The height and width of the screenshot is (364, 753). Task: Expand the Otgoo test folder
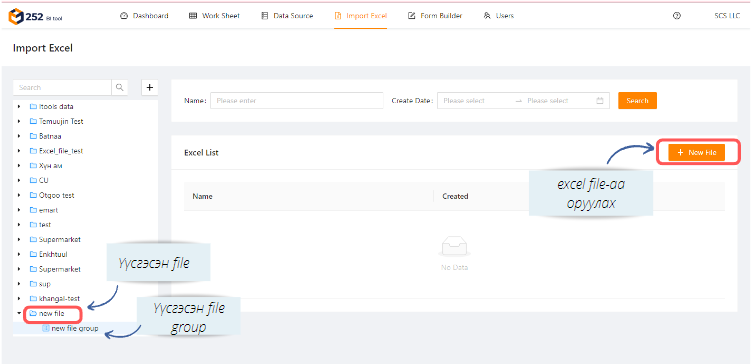tap(19, 195)
